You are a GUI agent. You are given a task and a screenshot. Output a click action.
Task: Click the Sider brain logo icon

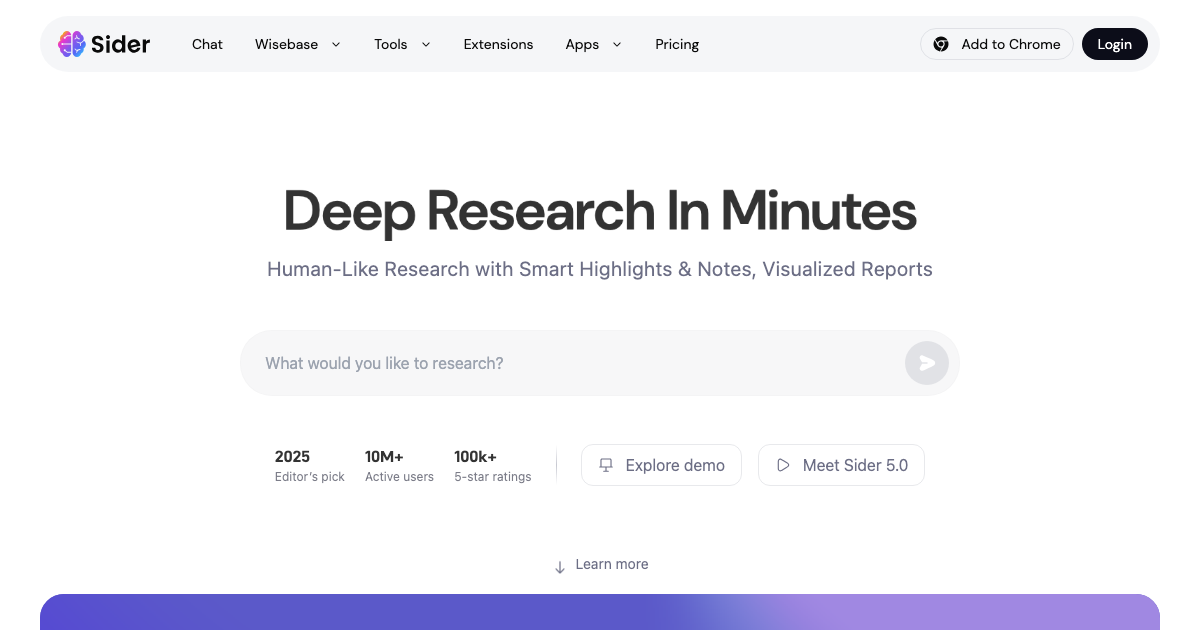pyautogui.click(x=71, y=44)
